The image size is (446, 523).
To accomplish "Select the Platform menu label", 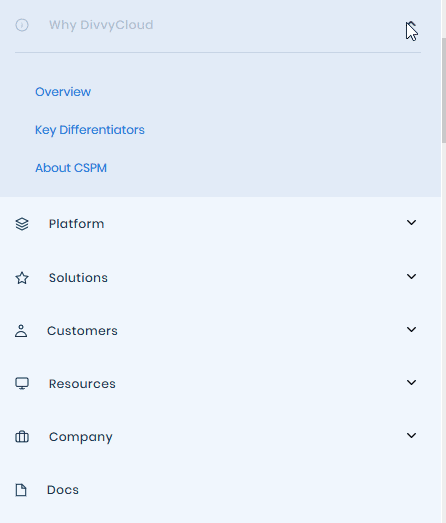I will 76,224.
